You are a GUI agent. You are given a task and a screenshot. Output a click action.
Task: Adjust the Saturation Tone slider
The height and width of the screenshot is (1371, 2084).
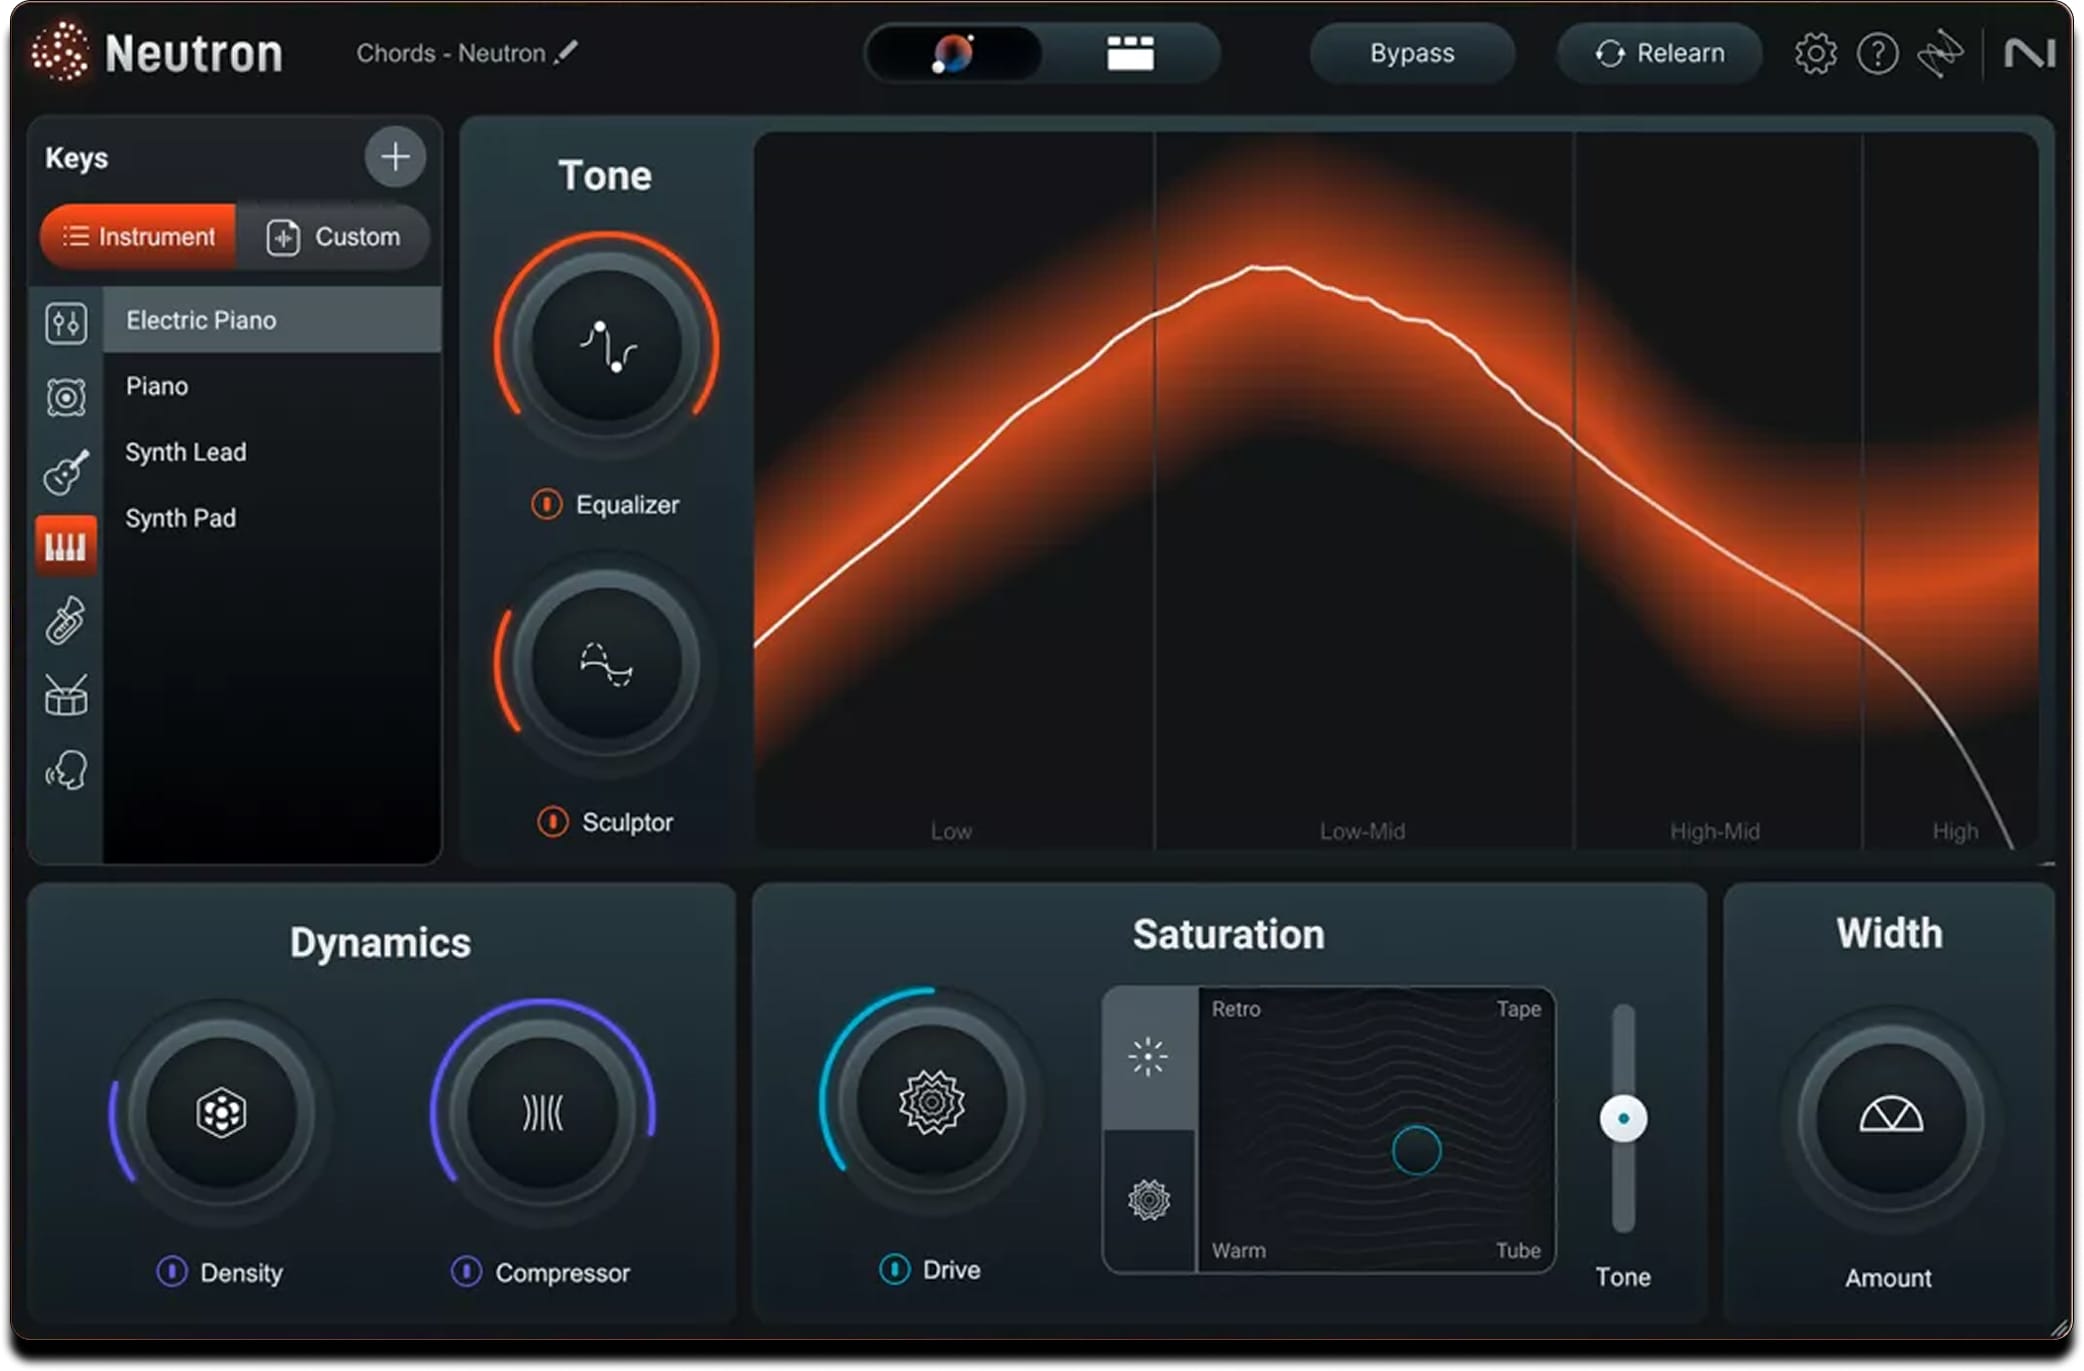[x=1623, y=1120]
